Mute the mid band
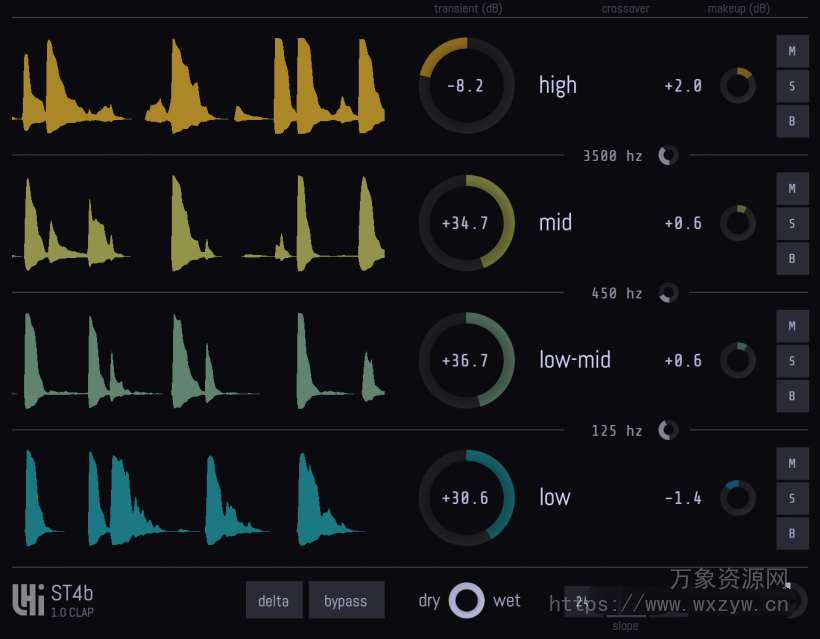Image resolution: width=820 pixels, height=639 pixels. [792, 188]
